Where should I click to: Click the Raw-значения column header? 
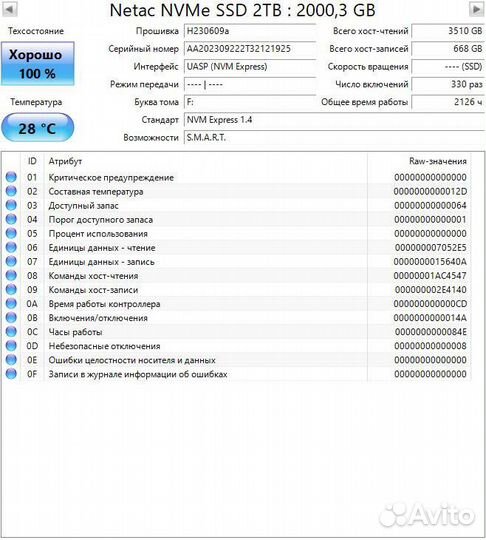pyautogui.click(x=437, y=161)
